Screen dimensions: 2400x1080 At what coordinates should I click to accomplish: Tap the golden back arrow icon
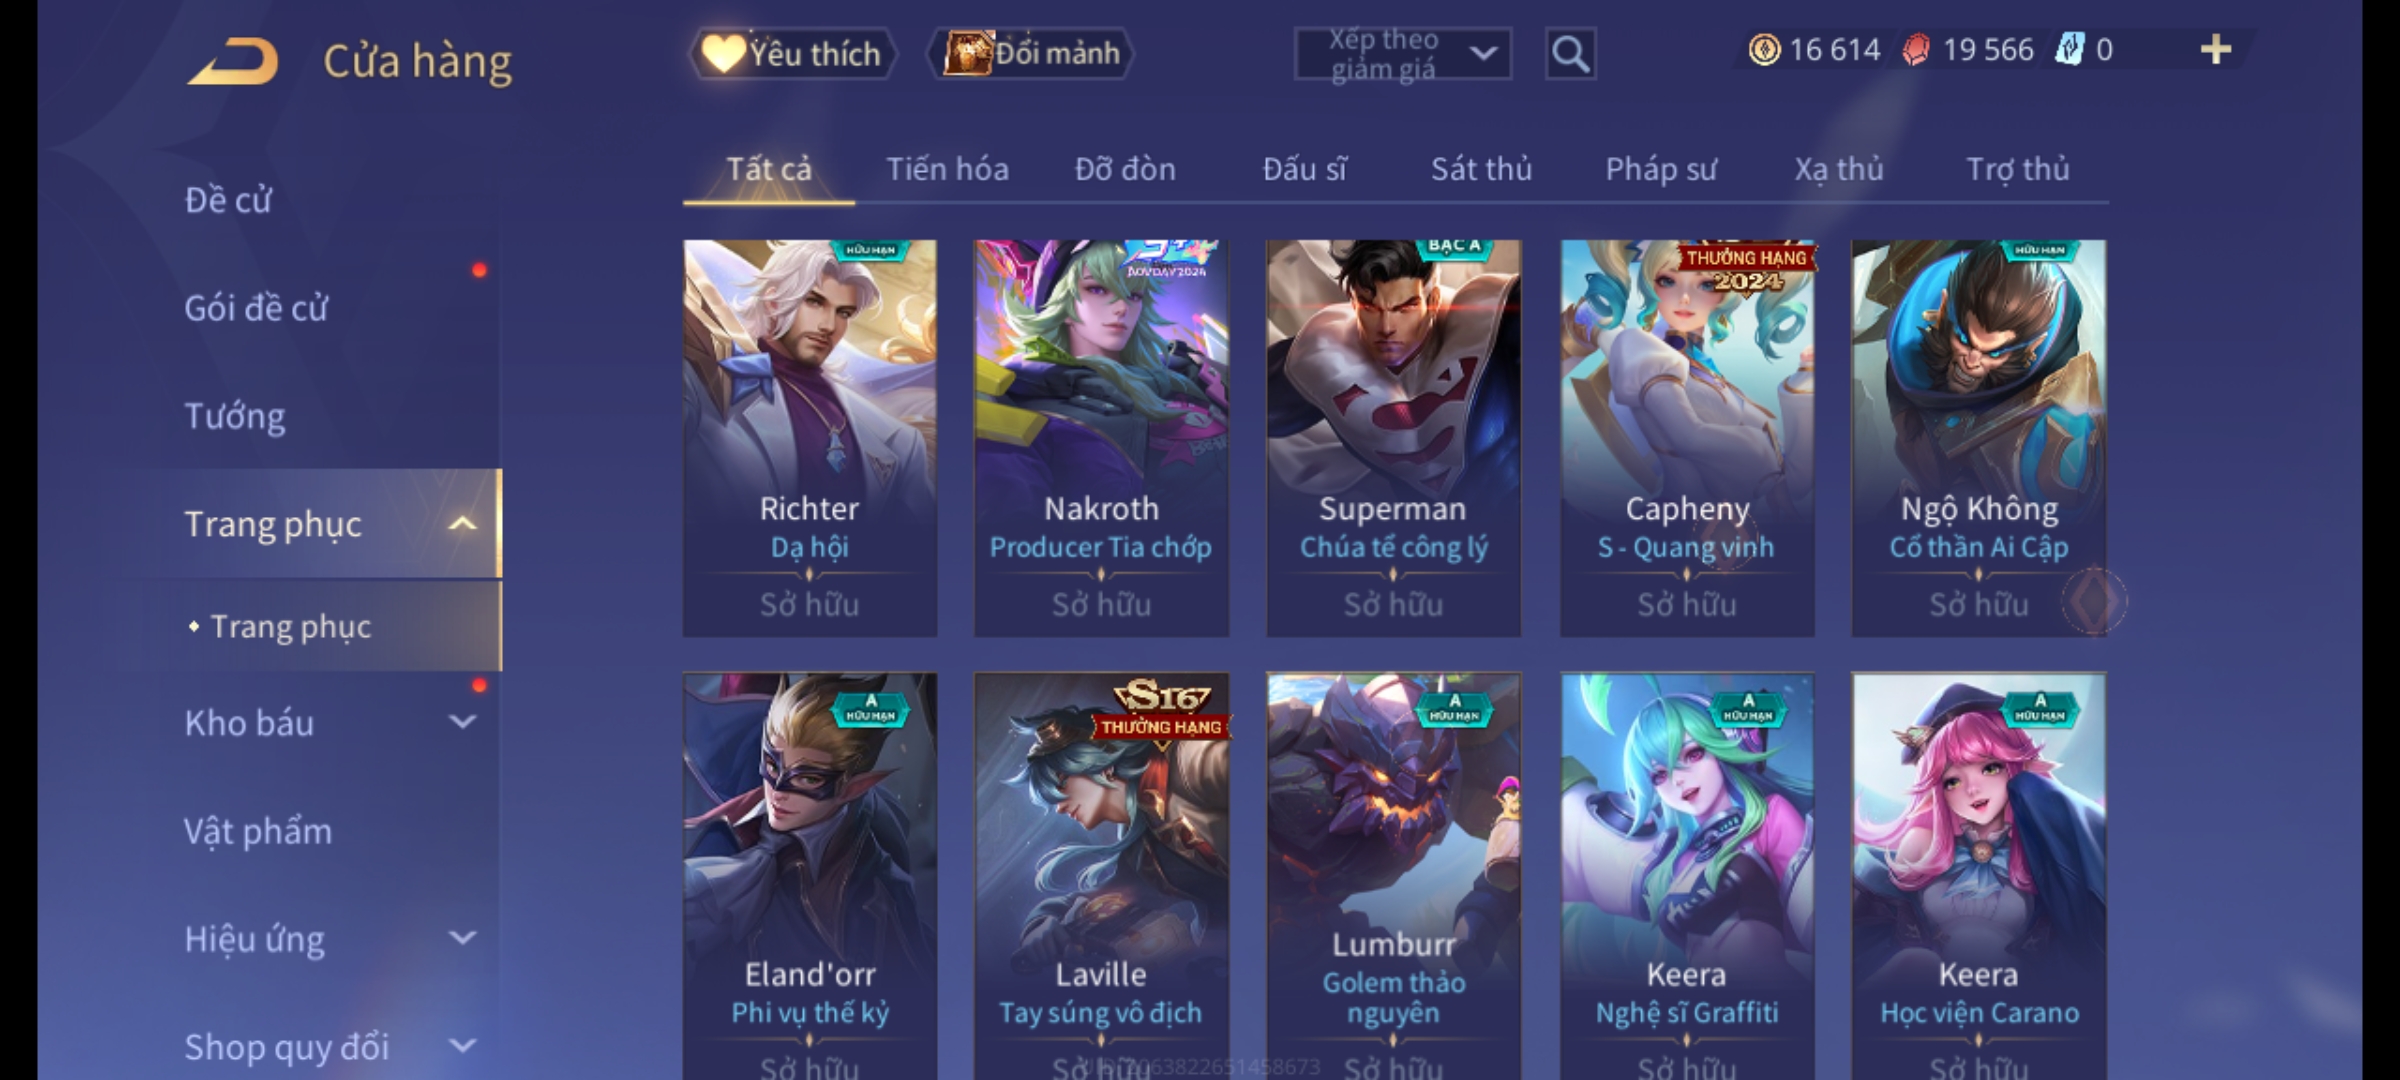point(233,61)
